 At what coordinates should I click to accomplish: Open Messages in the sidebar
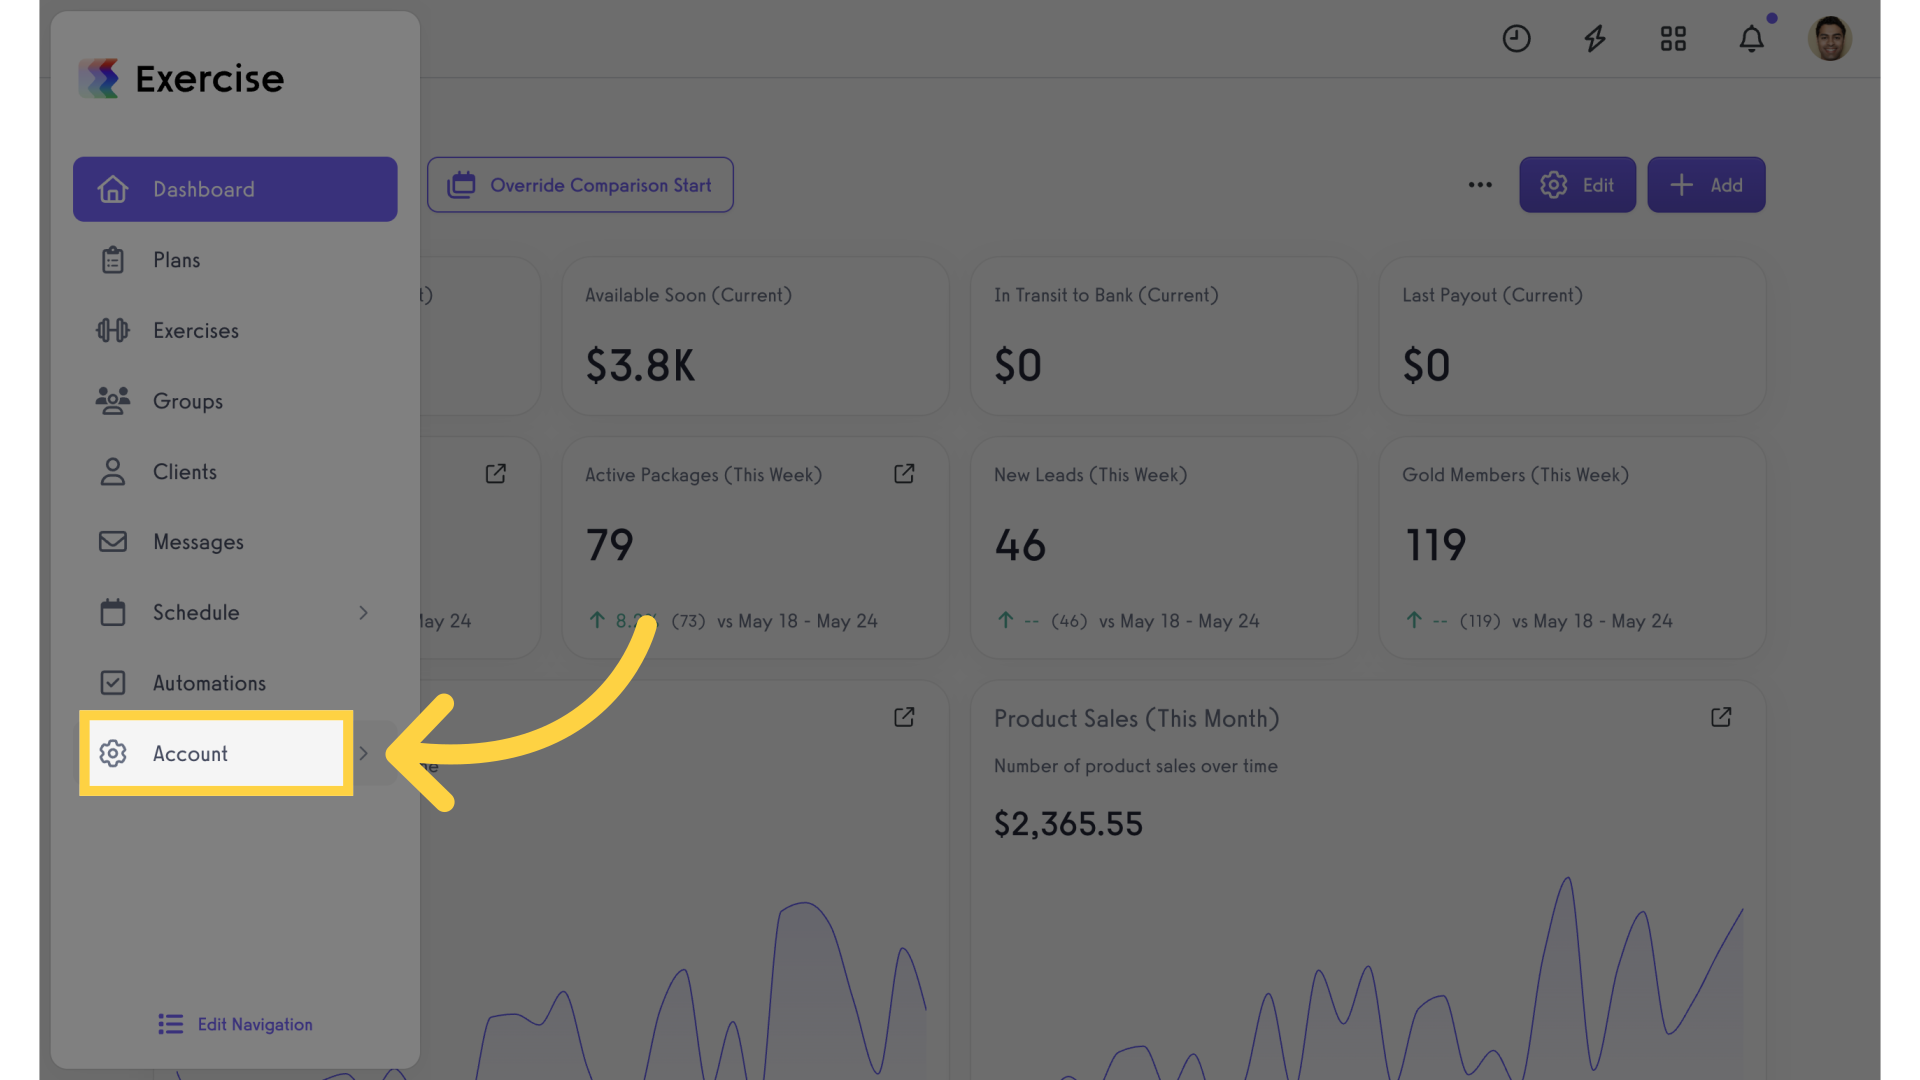[x=235, y=542]
